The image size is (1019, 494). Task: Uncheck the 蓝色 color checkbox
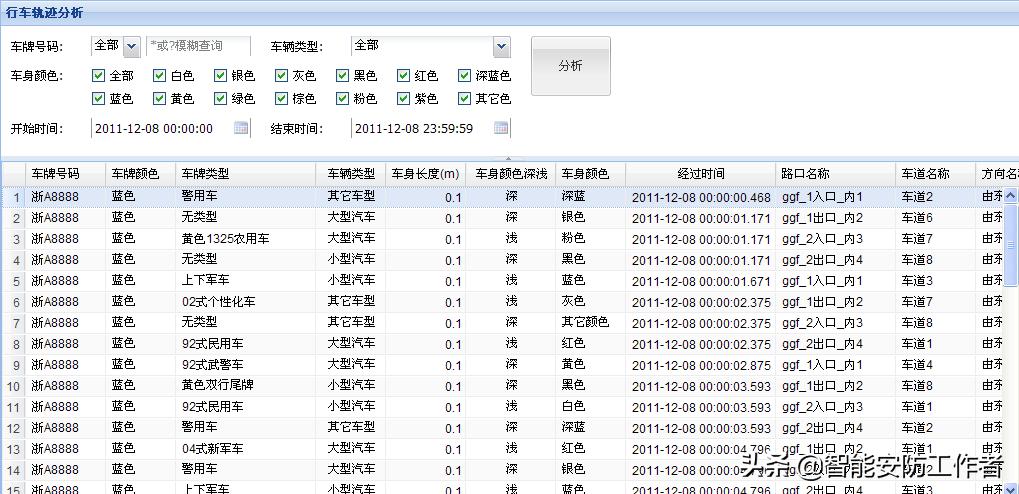(x=99, y=98)
